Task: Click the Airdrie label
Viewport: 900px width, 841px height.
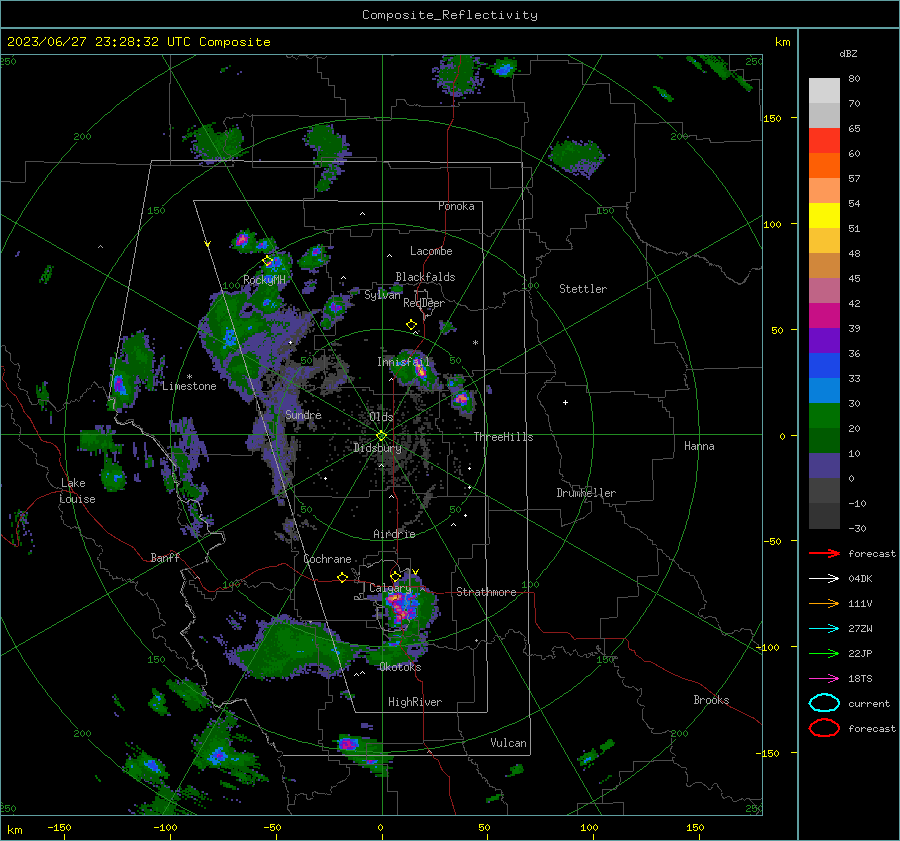Action: coord(394,534)
